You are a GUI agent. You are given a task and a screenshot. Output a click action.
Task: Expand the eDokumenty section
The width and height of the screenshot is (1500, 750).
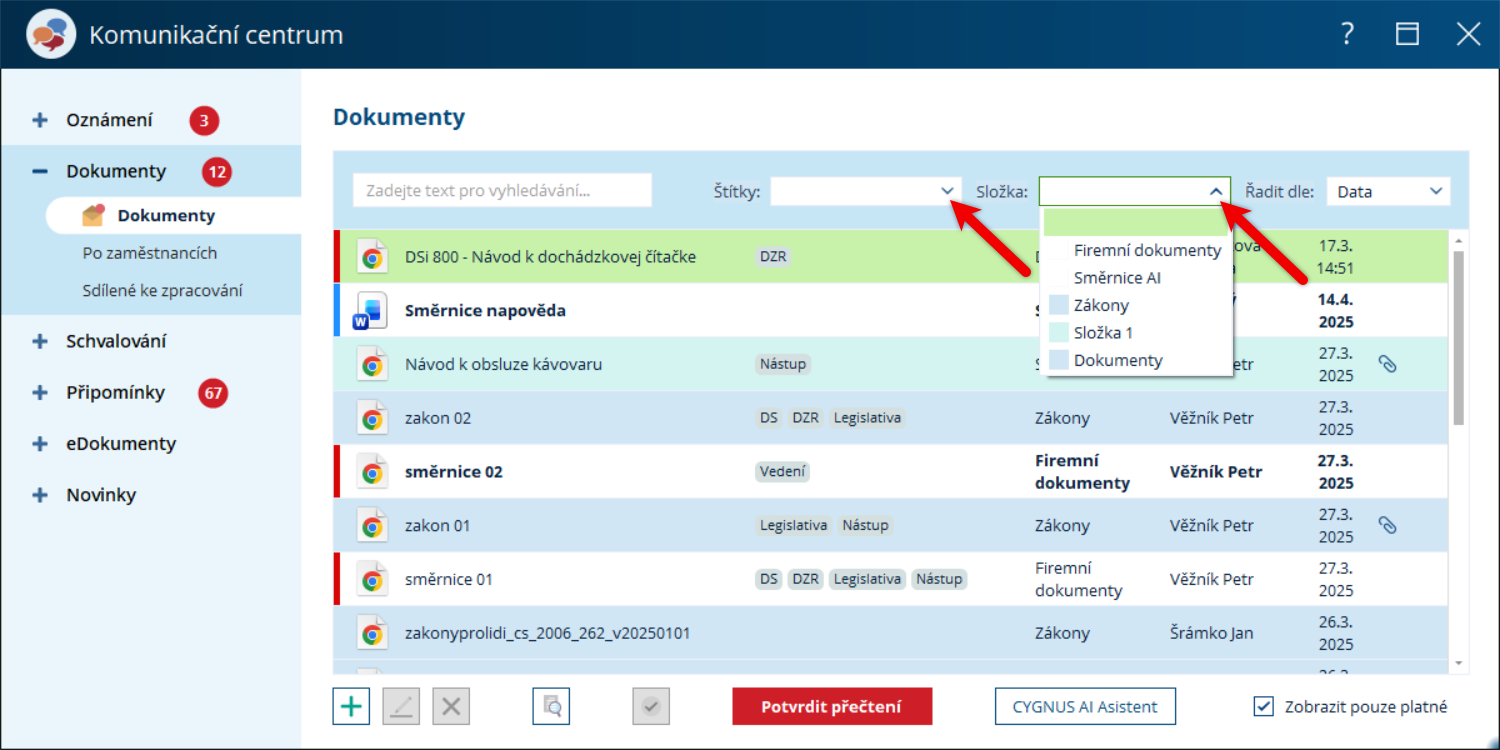(x=40, y=443)
